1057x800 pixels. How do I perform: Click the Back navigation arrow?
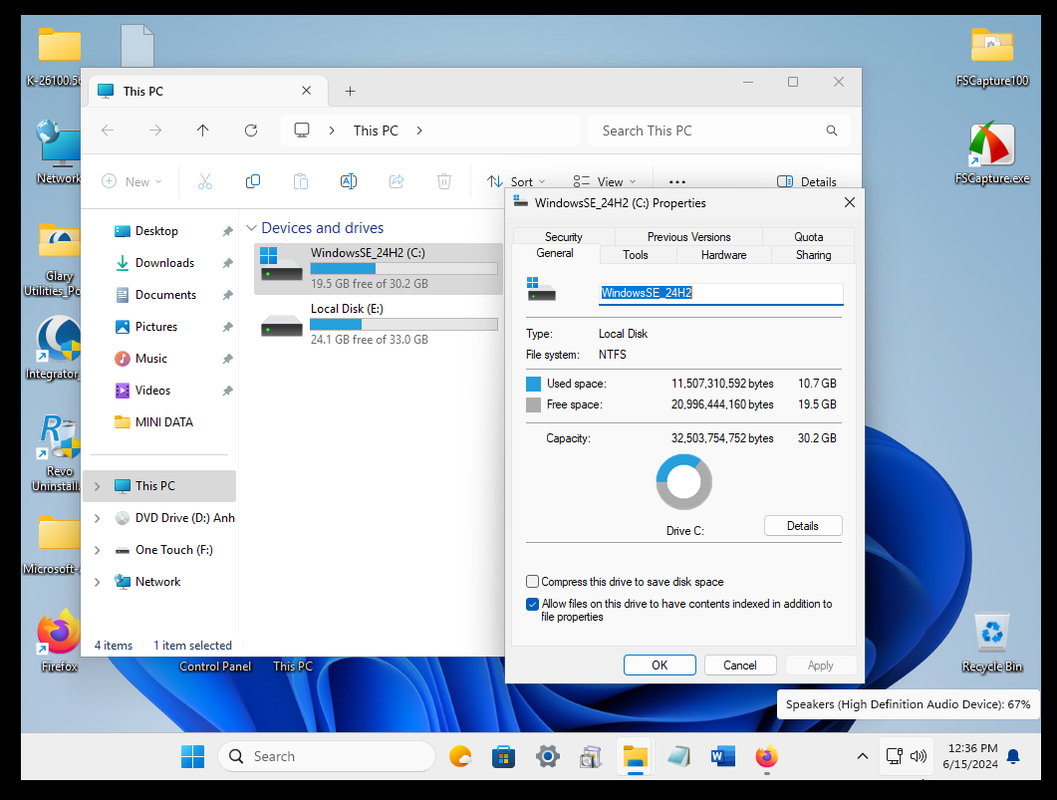tap(107, 131)
